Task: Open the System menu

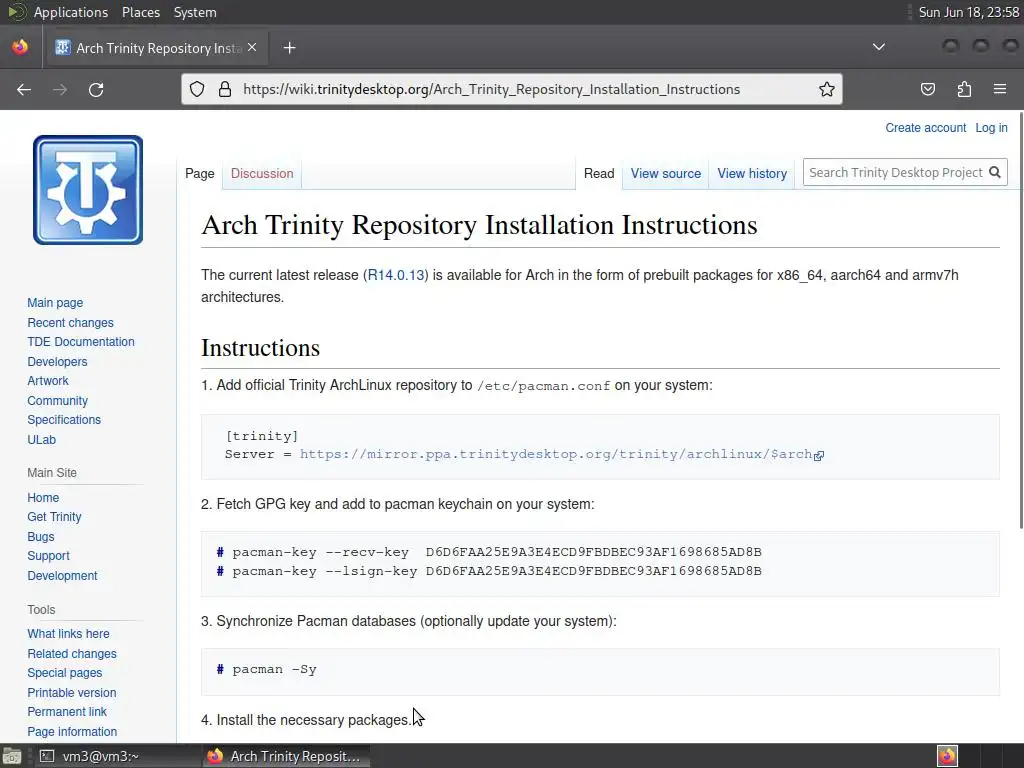Action: point(195,12)
